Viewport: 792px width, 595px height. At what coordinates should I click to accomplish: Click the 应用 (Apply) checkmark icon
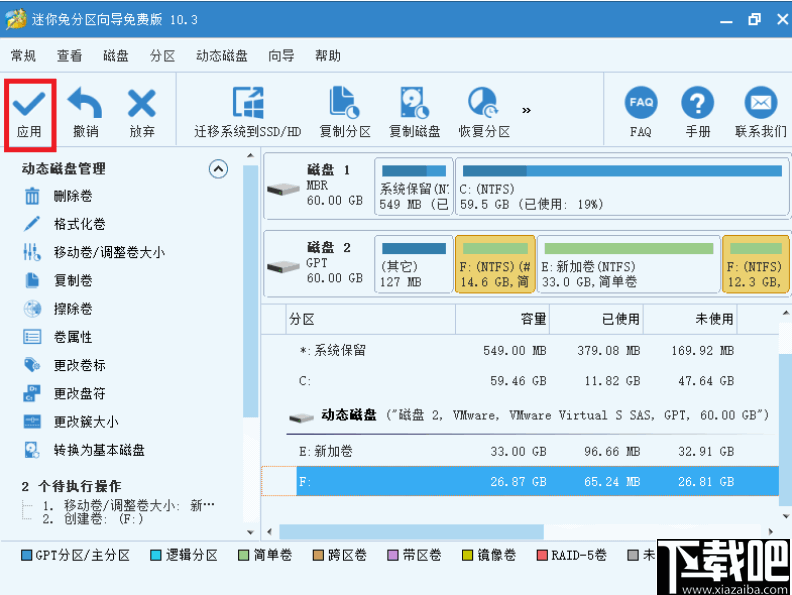tap(29, 103)
